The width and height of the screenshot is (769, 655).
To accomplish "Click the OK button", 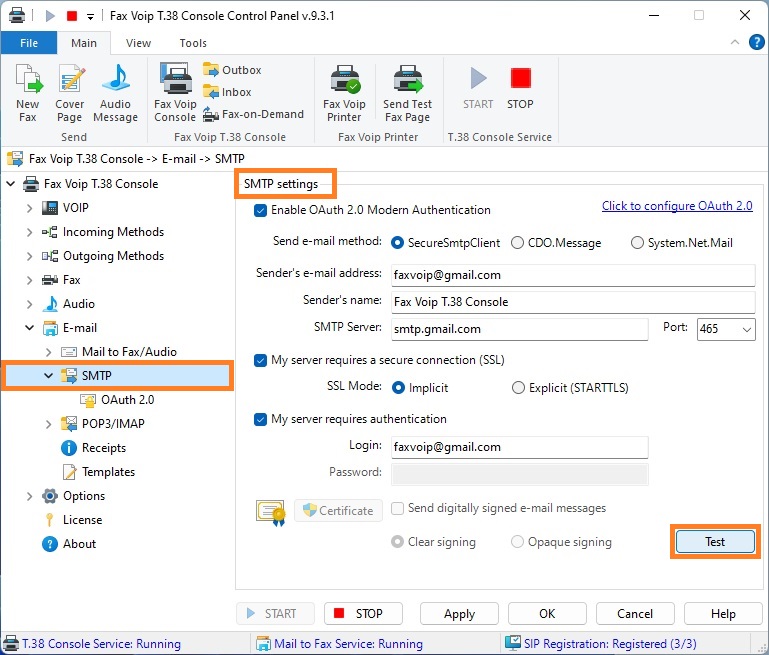I will tap(547, 614).
